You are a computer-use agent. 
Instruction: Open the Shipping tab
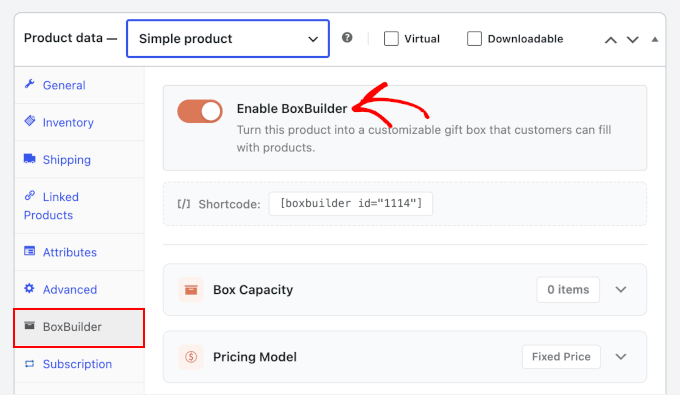[79, 160]
